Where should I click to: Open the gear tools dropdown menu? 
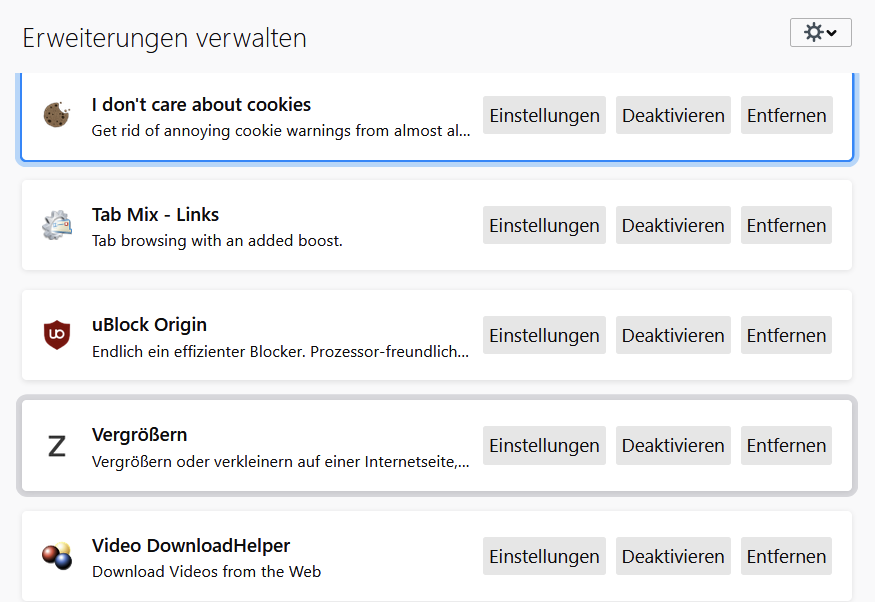(x=820, y=33)
